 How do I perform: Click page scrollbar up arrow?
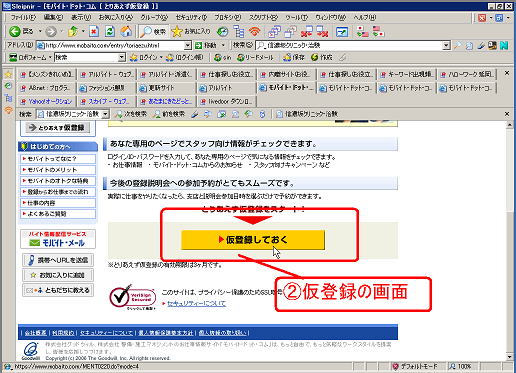[x=509, y=125]
